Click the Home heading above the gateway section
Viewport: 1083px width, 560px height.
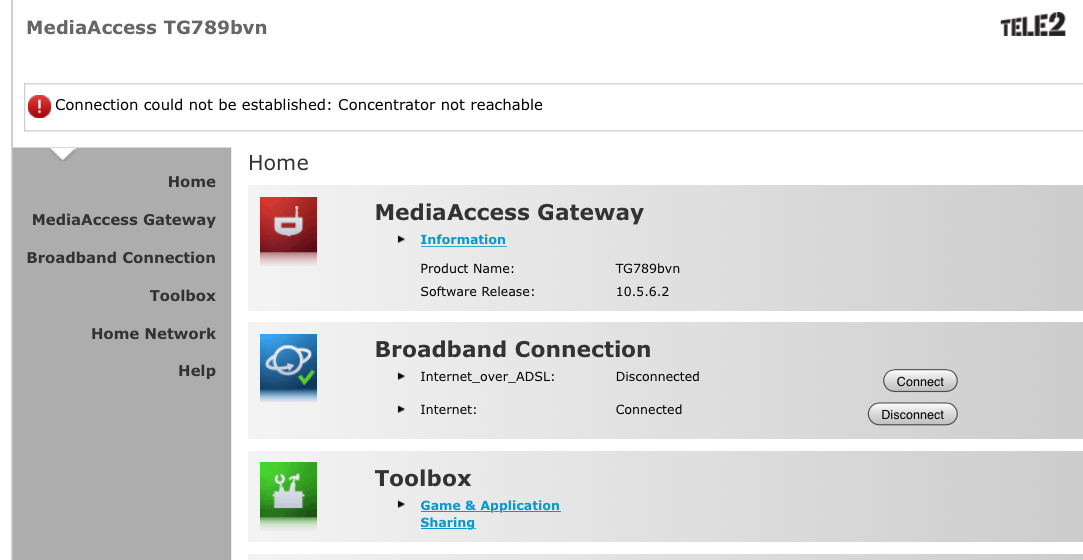[x=278, y=163]
